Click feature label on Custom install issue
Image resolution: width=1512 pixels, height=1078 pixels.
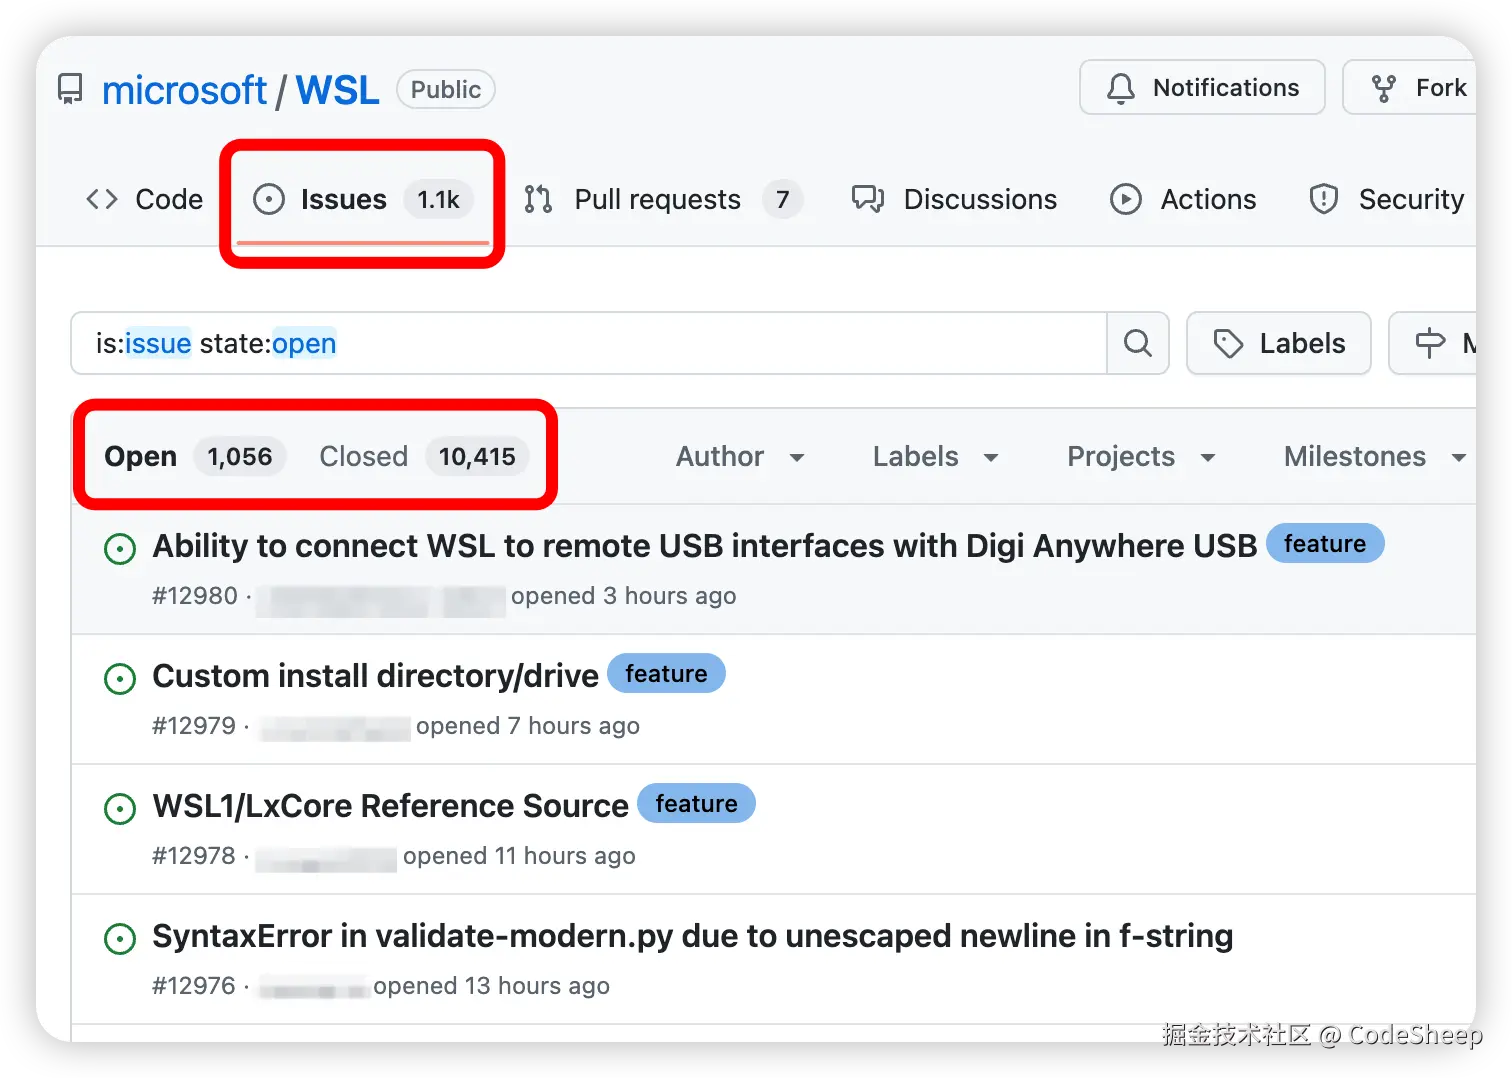tap(666, 673)
